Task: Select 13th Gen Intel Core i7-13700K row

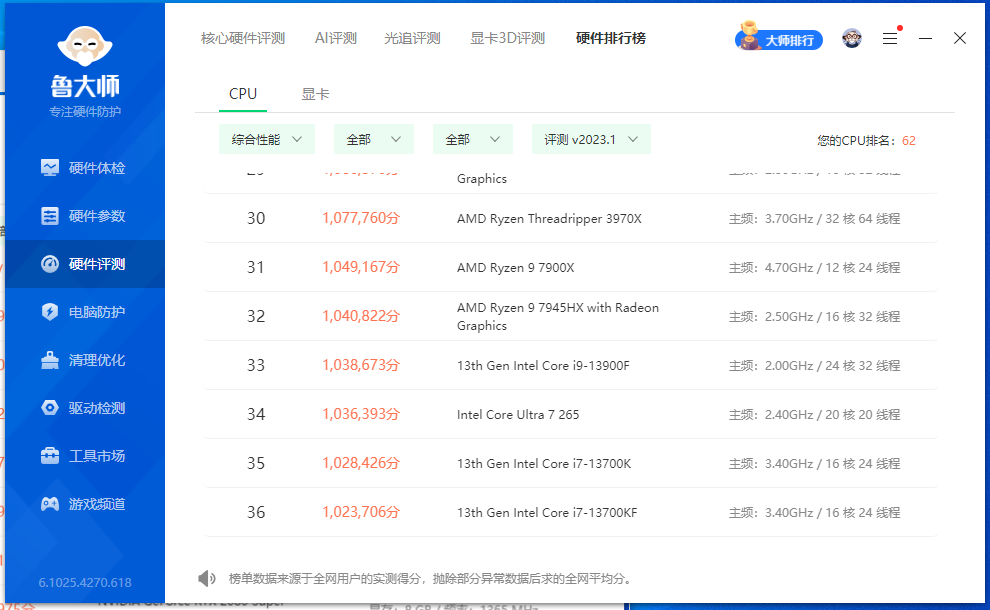Action: pyautogui.click(x=571, y=463)
